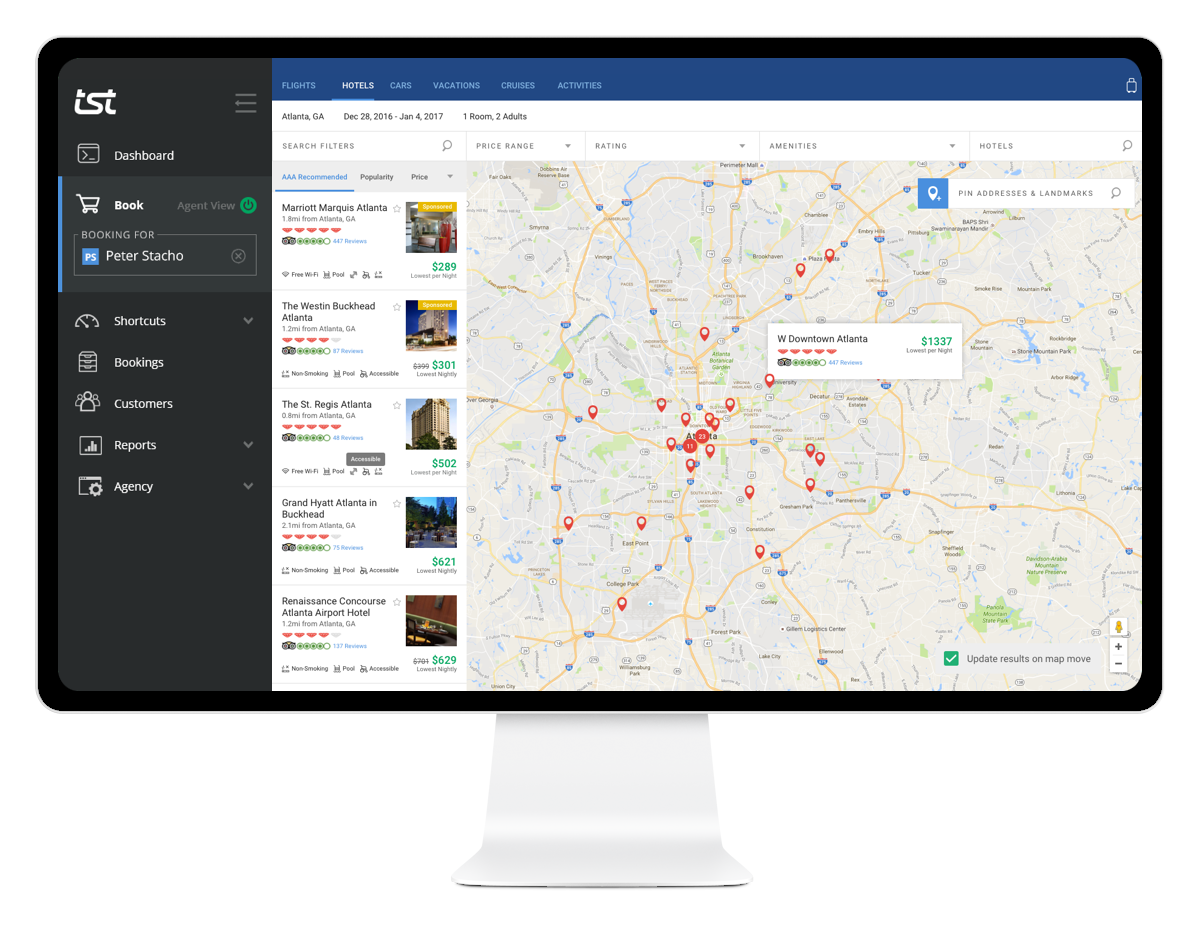This screenshot has height=940, width=1200.
Task: Open Renaissance Concourse 137 Reviews link
Action: [350, 646]
